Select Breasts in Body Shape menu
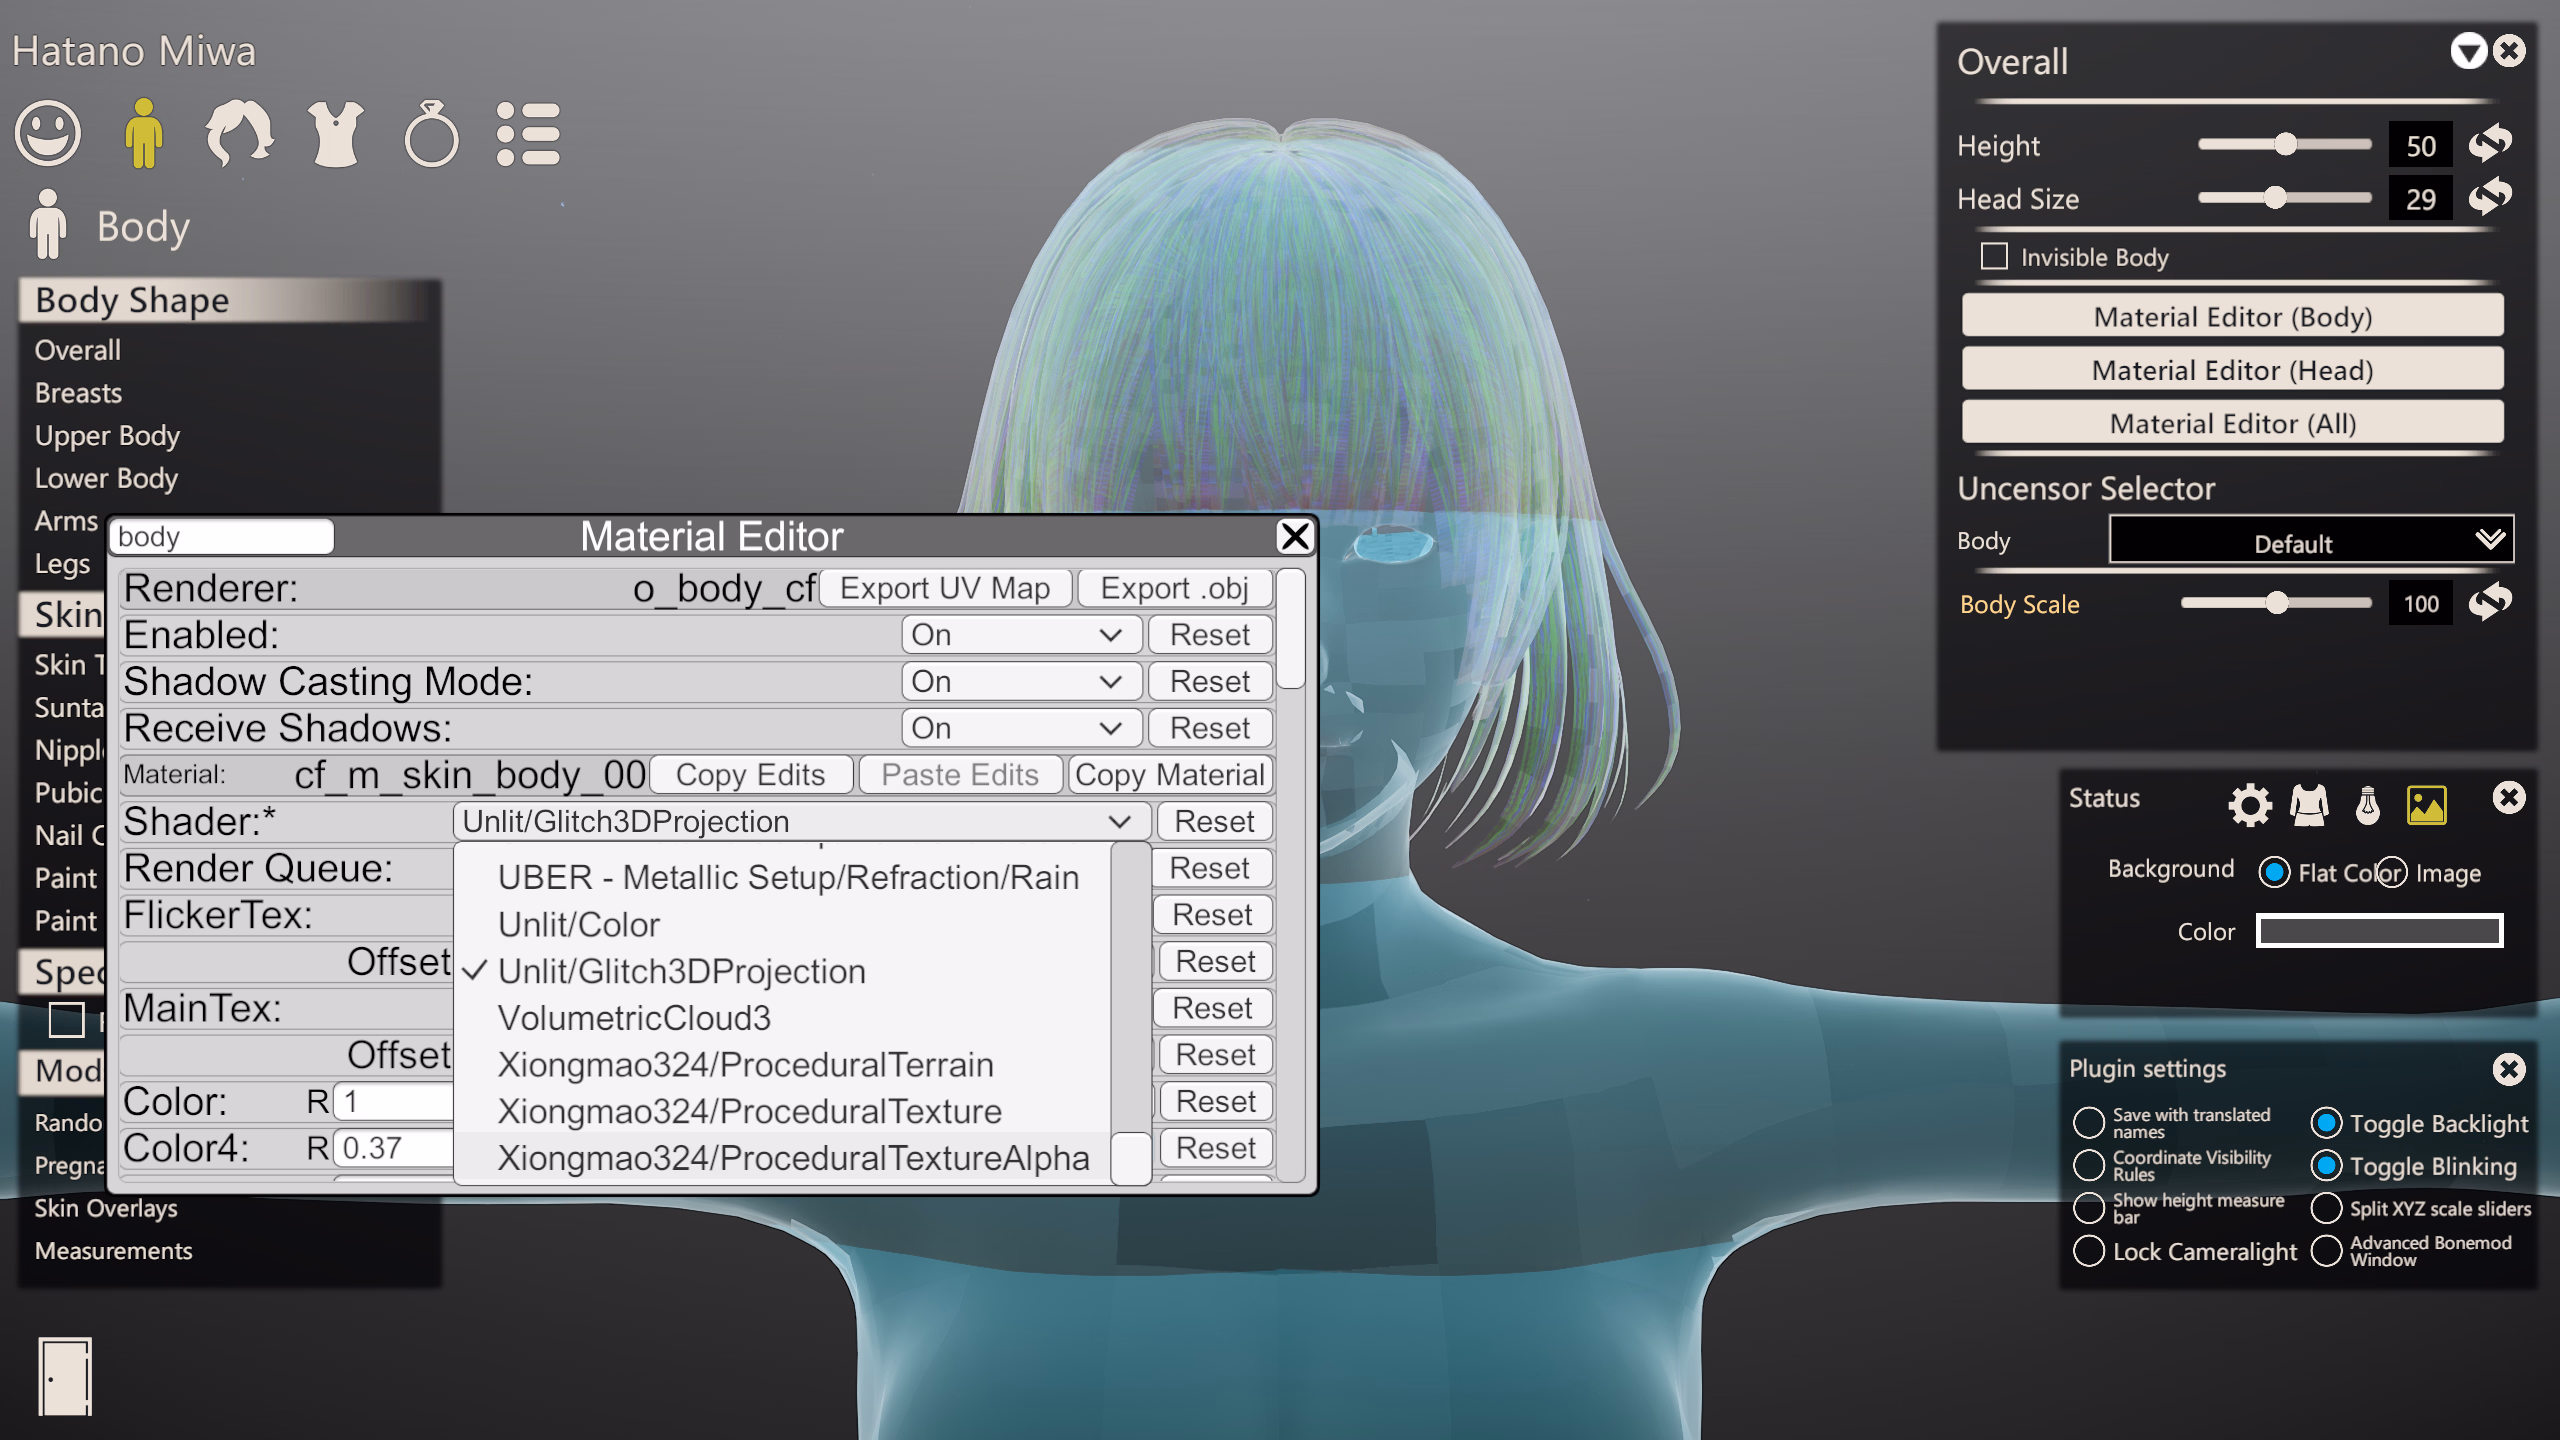2560x1440 pixels. pyautogui.click(x=78, y=393)
